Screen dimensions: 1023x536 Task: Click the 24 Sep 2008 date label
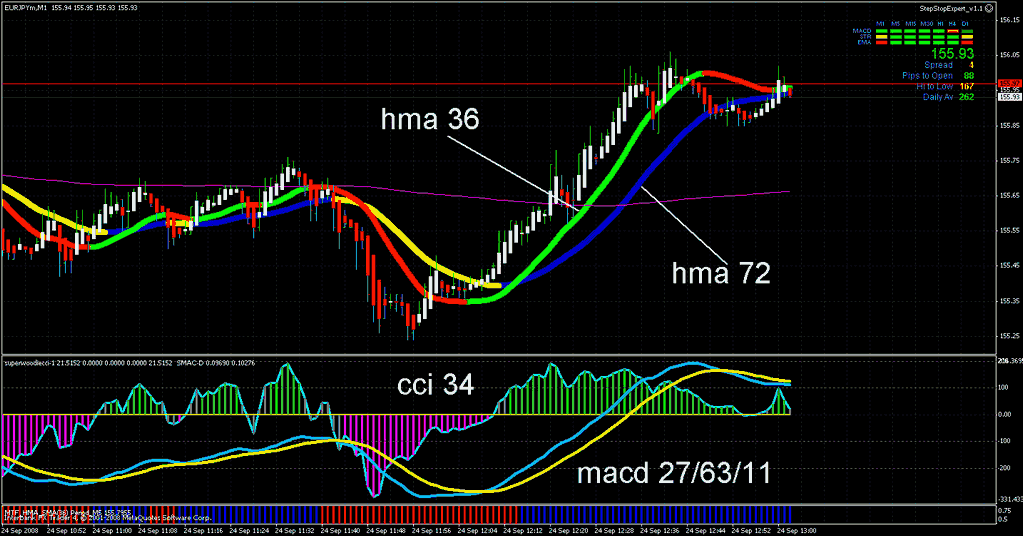[x=18, y=530]
